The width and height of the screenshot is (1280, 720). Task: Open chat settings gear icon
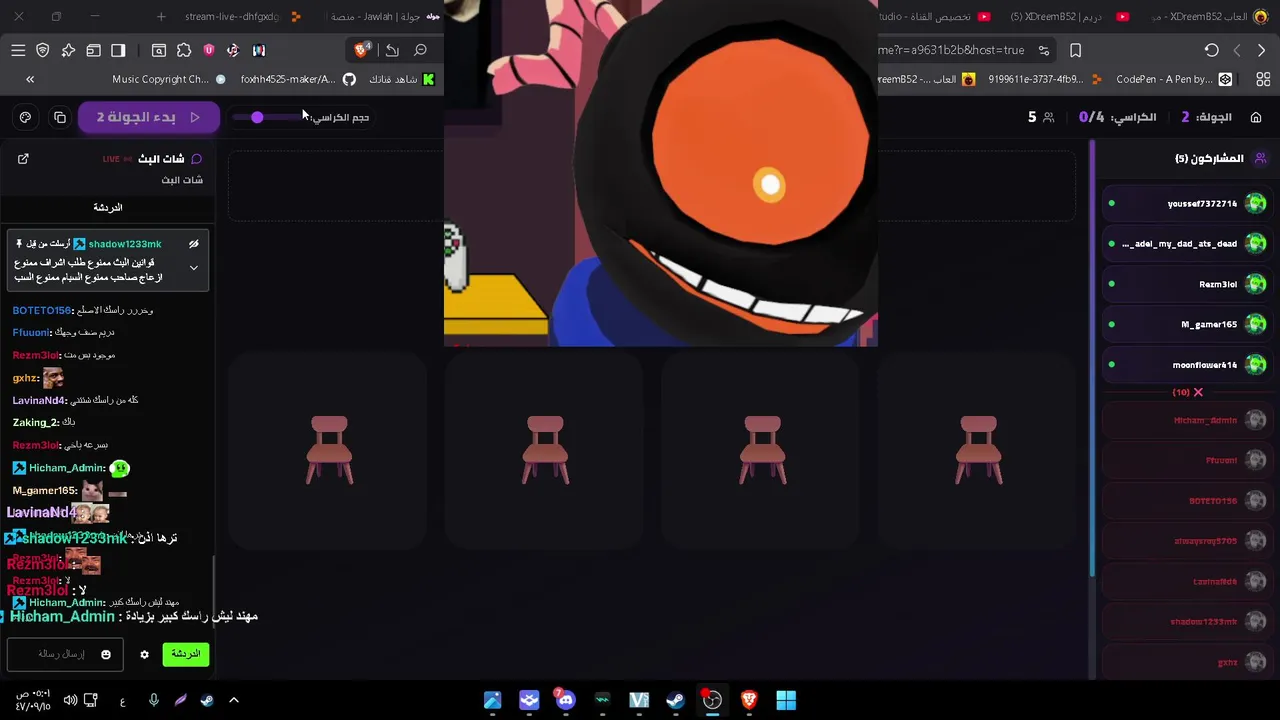144,654
